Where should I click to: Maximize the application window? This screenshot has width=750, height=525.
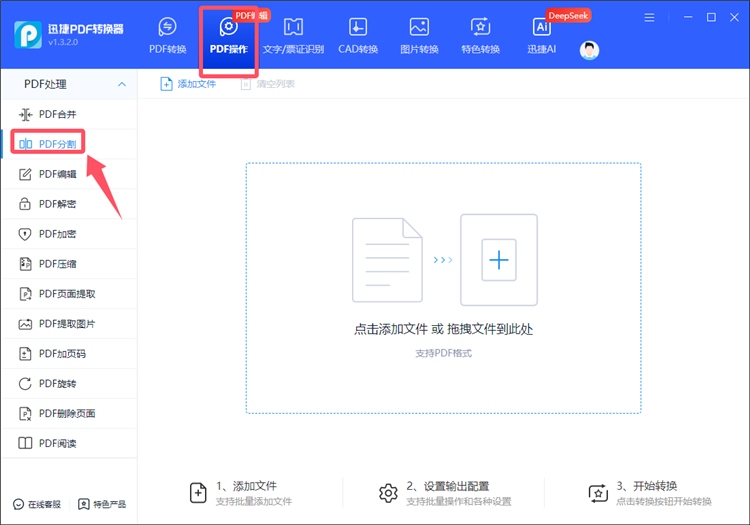711,17
